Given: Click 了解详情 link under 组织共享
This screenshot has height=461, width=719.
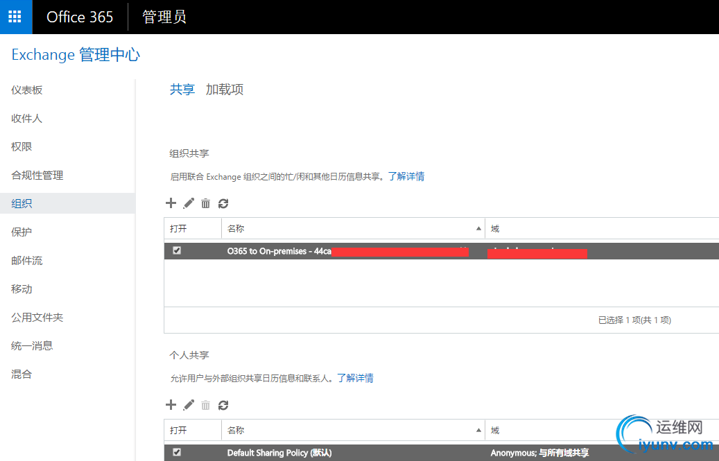Looking at the screenshot, I should 406,177.
